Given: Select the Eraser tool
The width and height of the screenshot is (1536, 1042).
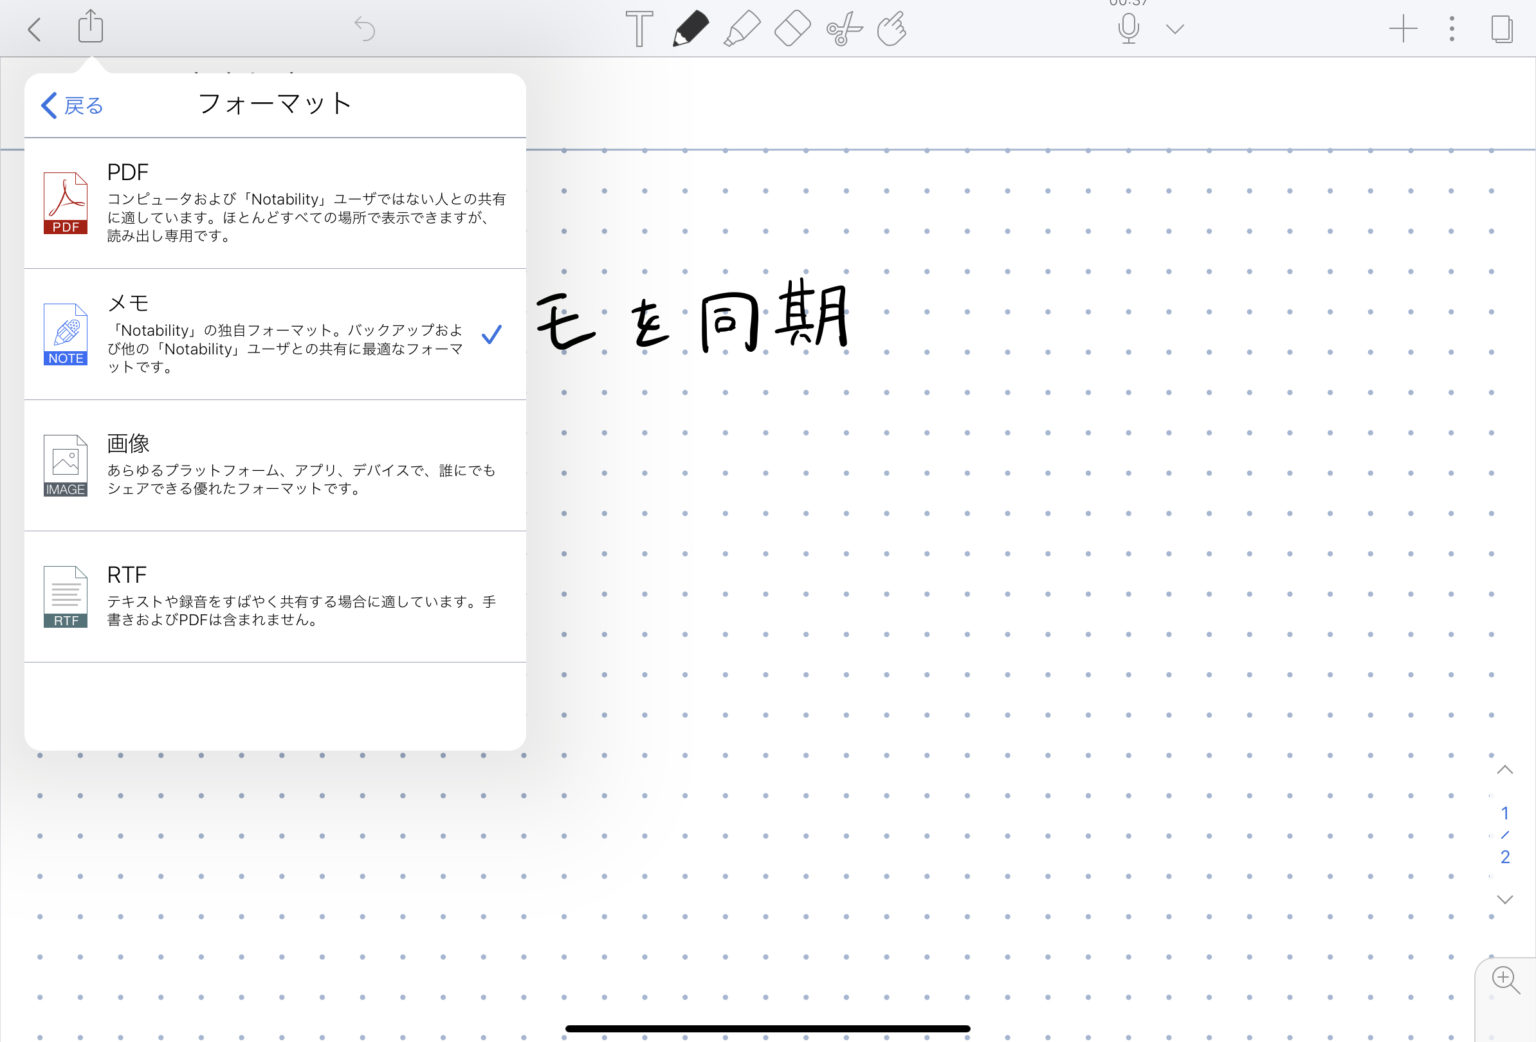Looking at the screenshot, I should (x=792, y=28).
